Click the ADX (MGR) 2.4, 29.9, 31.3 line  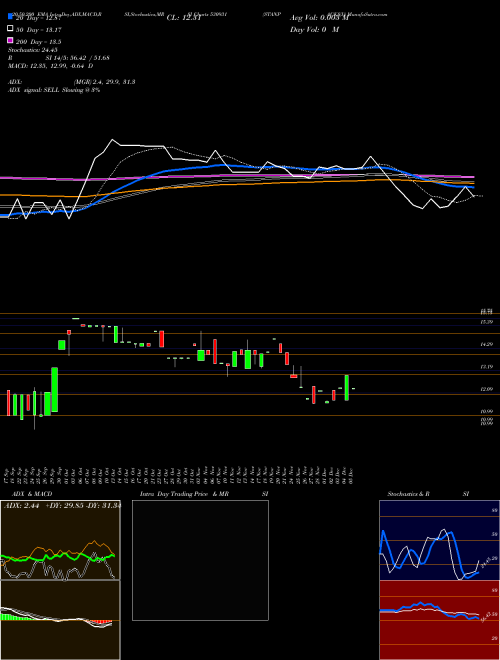tap(71, 82)
